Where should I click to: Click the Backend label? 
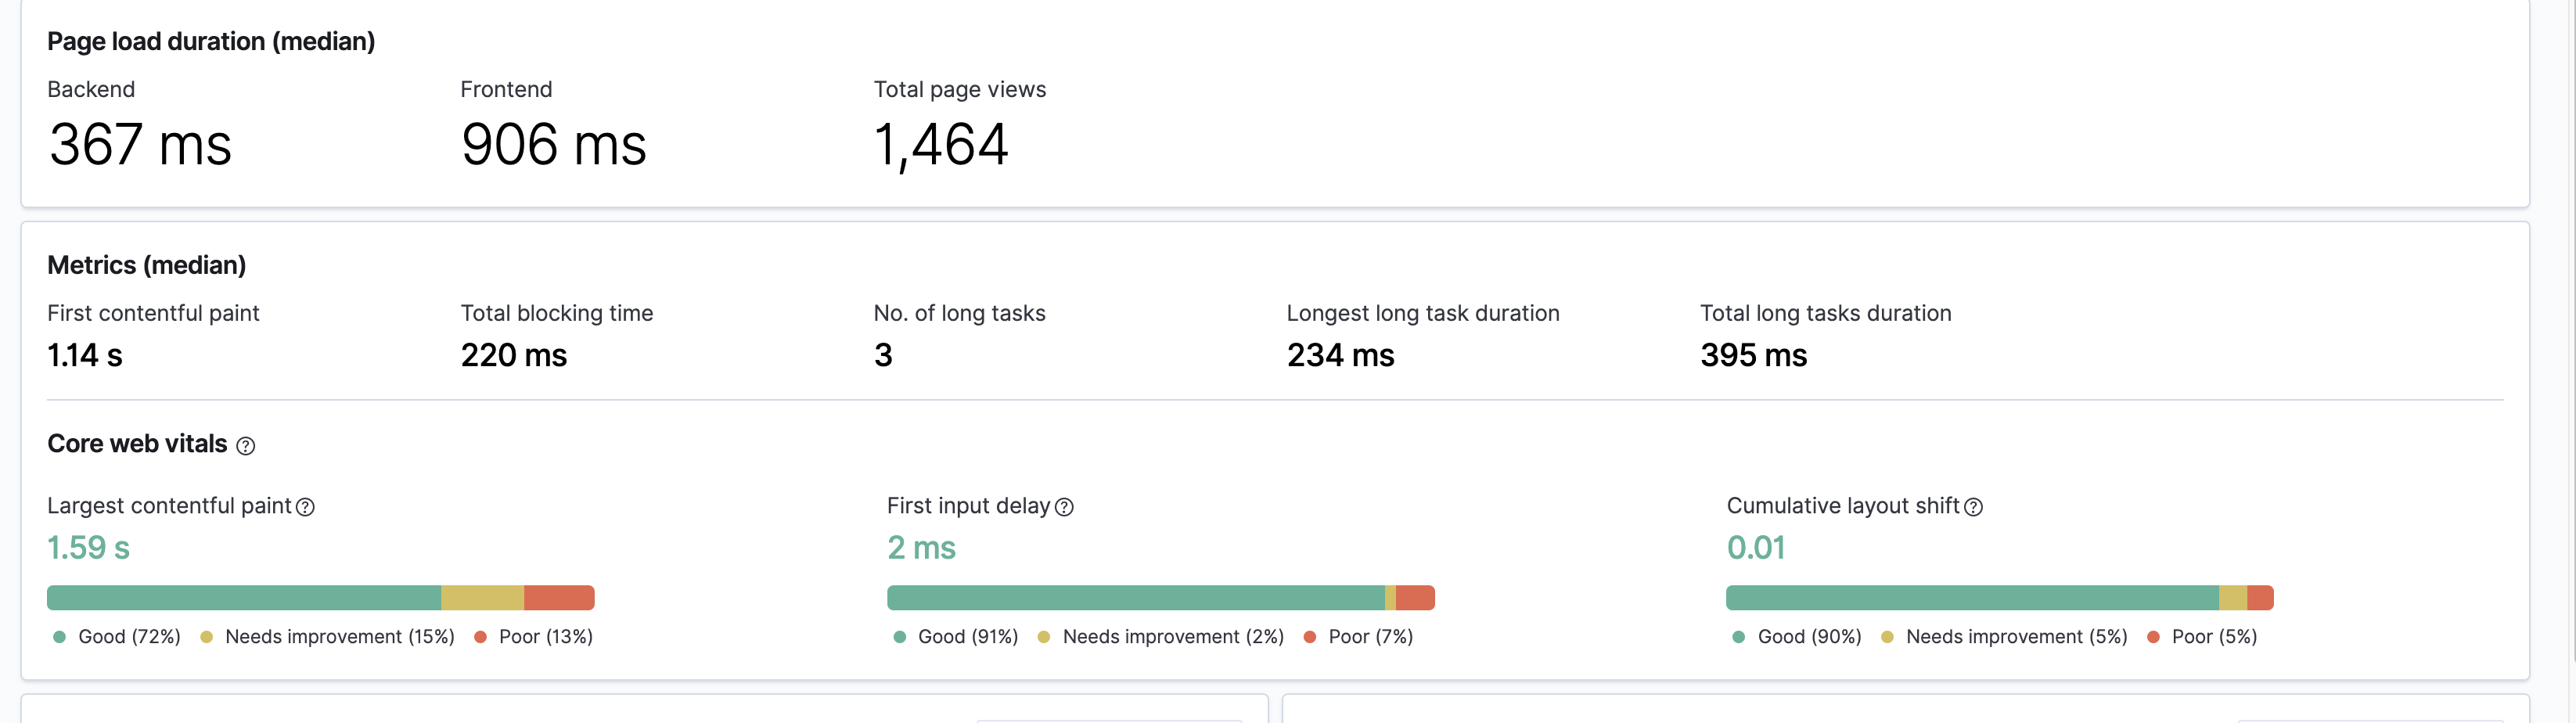click(91, 90)
